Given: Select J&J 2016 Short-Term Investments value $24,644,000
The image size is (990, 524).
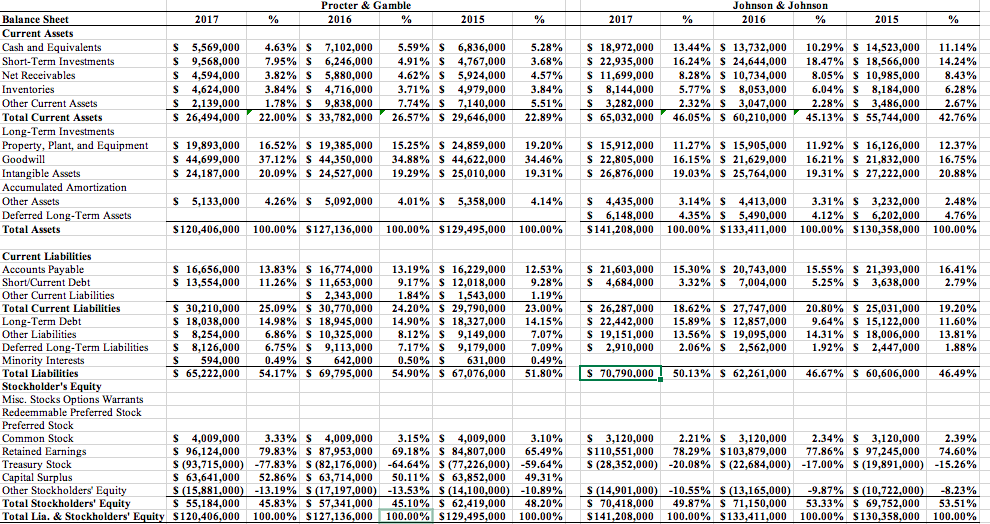Looking at the screenshot, I should pyautogui.click(x=753, y=61).
